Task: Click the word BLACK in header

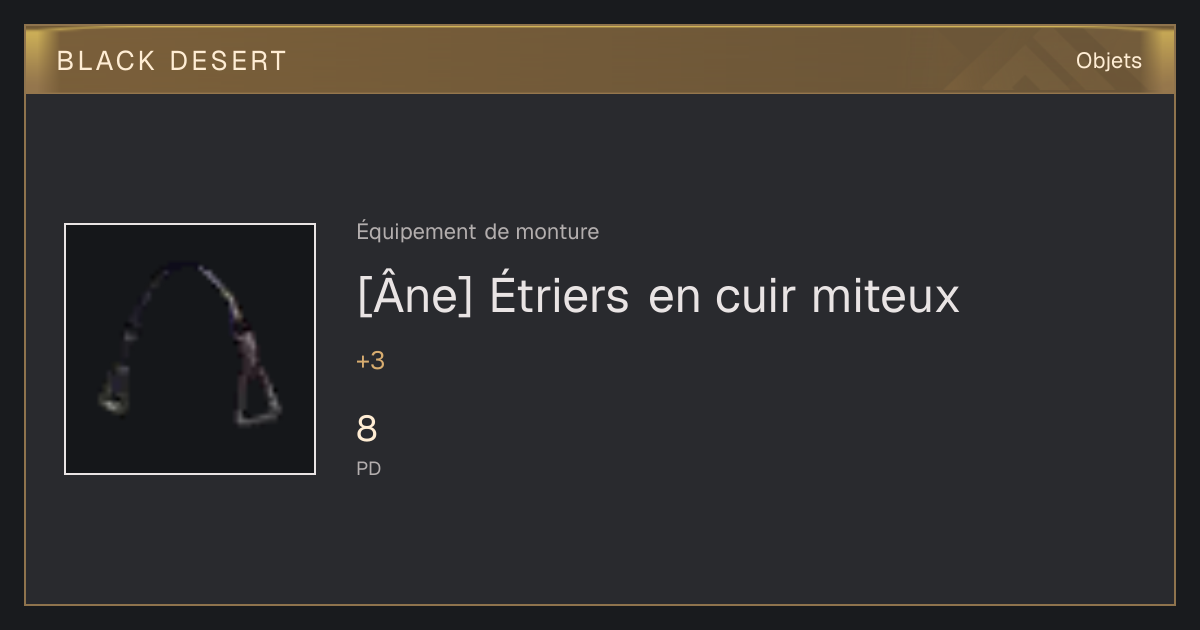Action: click(x=107, y=61)
